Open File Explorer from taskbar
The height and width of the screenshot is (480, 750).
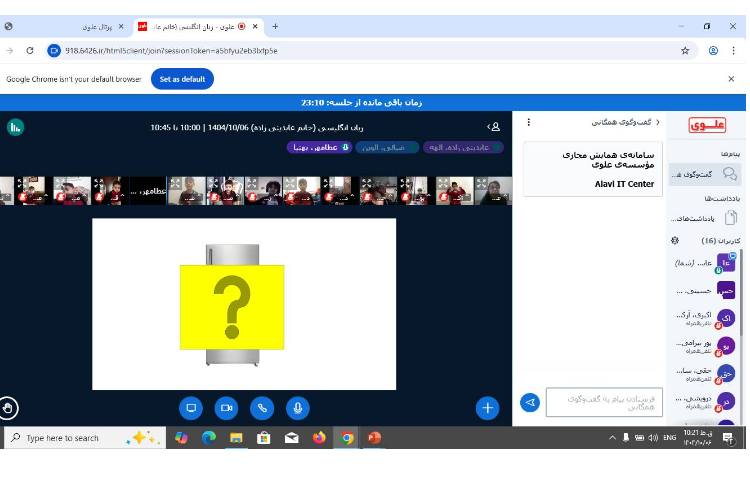[236, 438]
